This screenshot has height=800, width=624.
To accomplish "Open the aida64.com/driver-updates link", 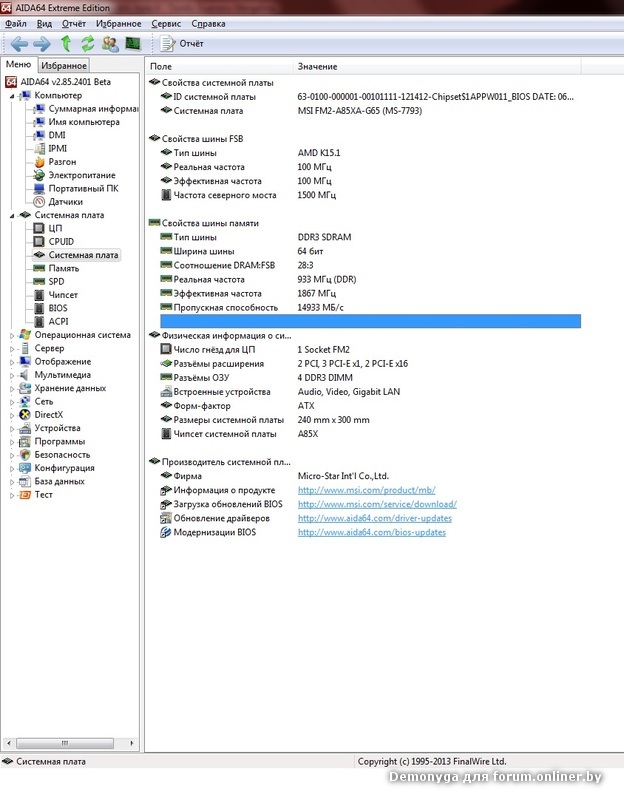I will pyautogui.click(x=375, y=518).
